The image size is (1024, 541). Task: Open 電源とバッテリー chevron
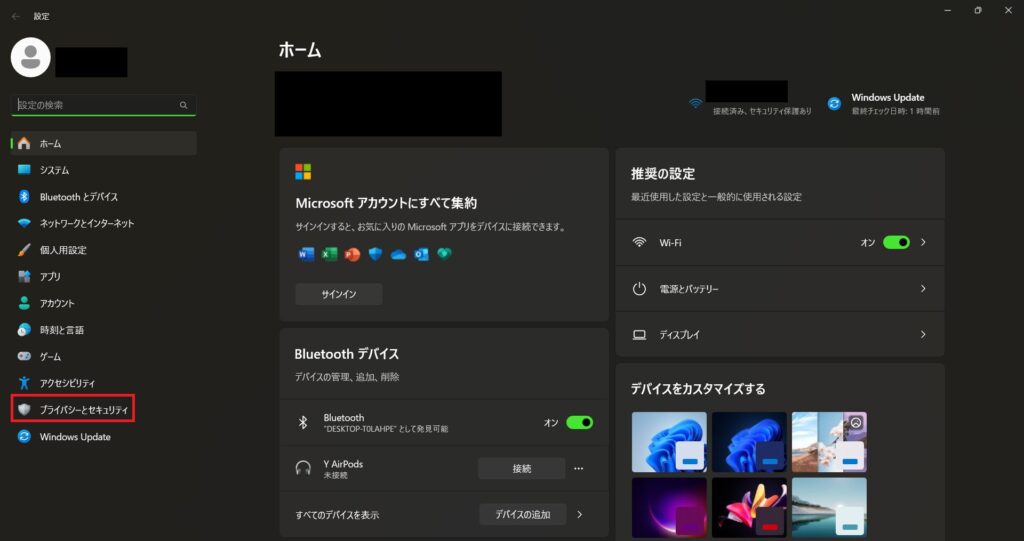[923, 288]
